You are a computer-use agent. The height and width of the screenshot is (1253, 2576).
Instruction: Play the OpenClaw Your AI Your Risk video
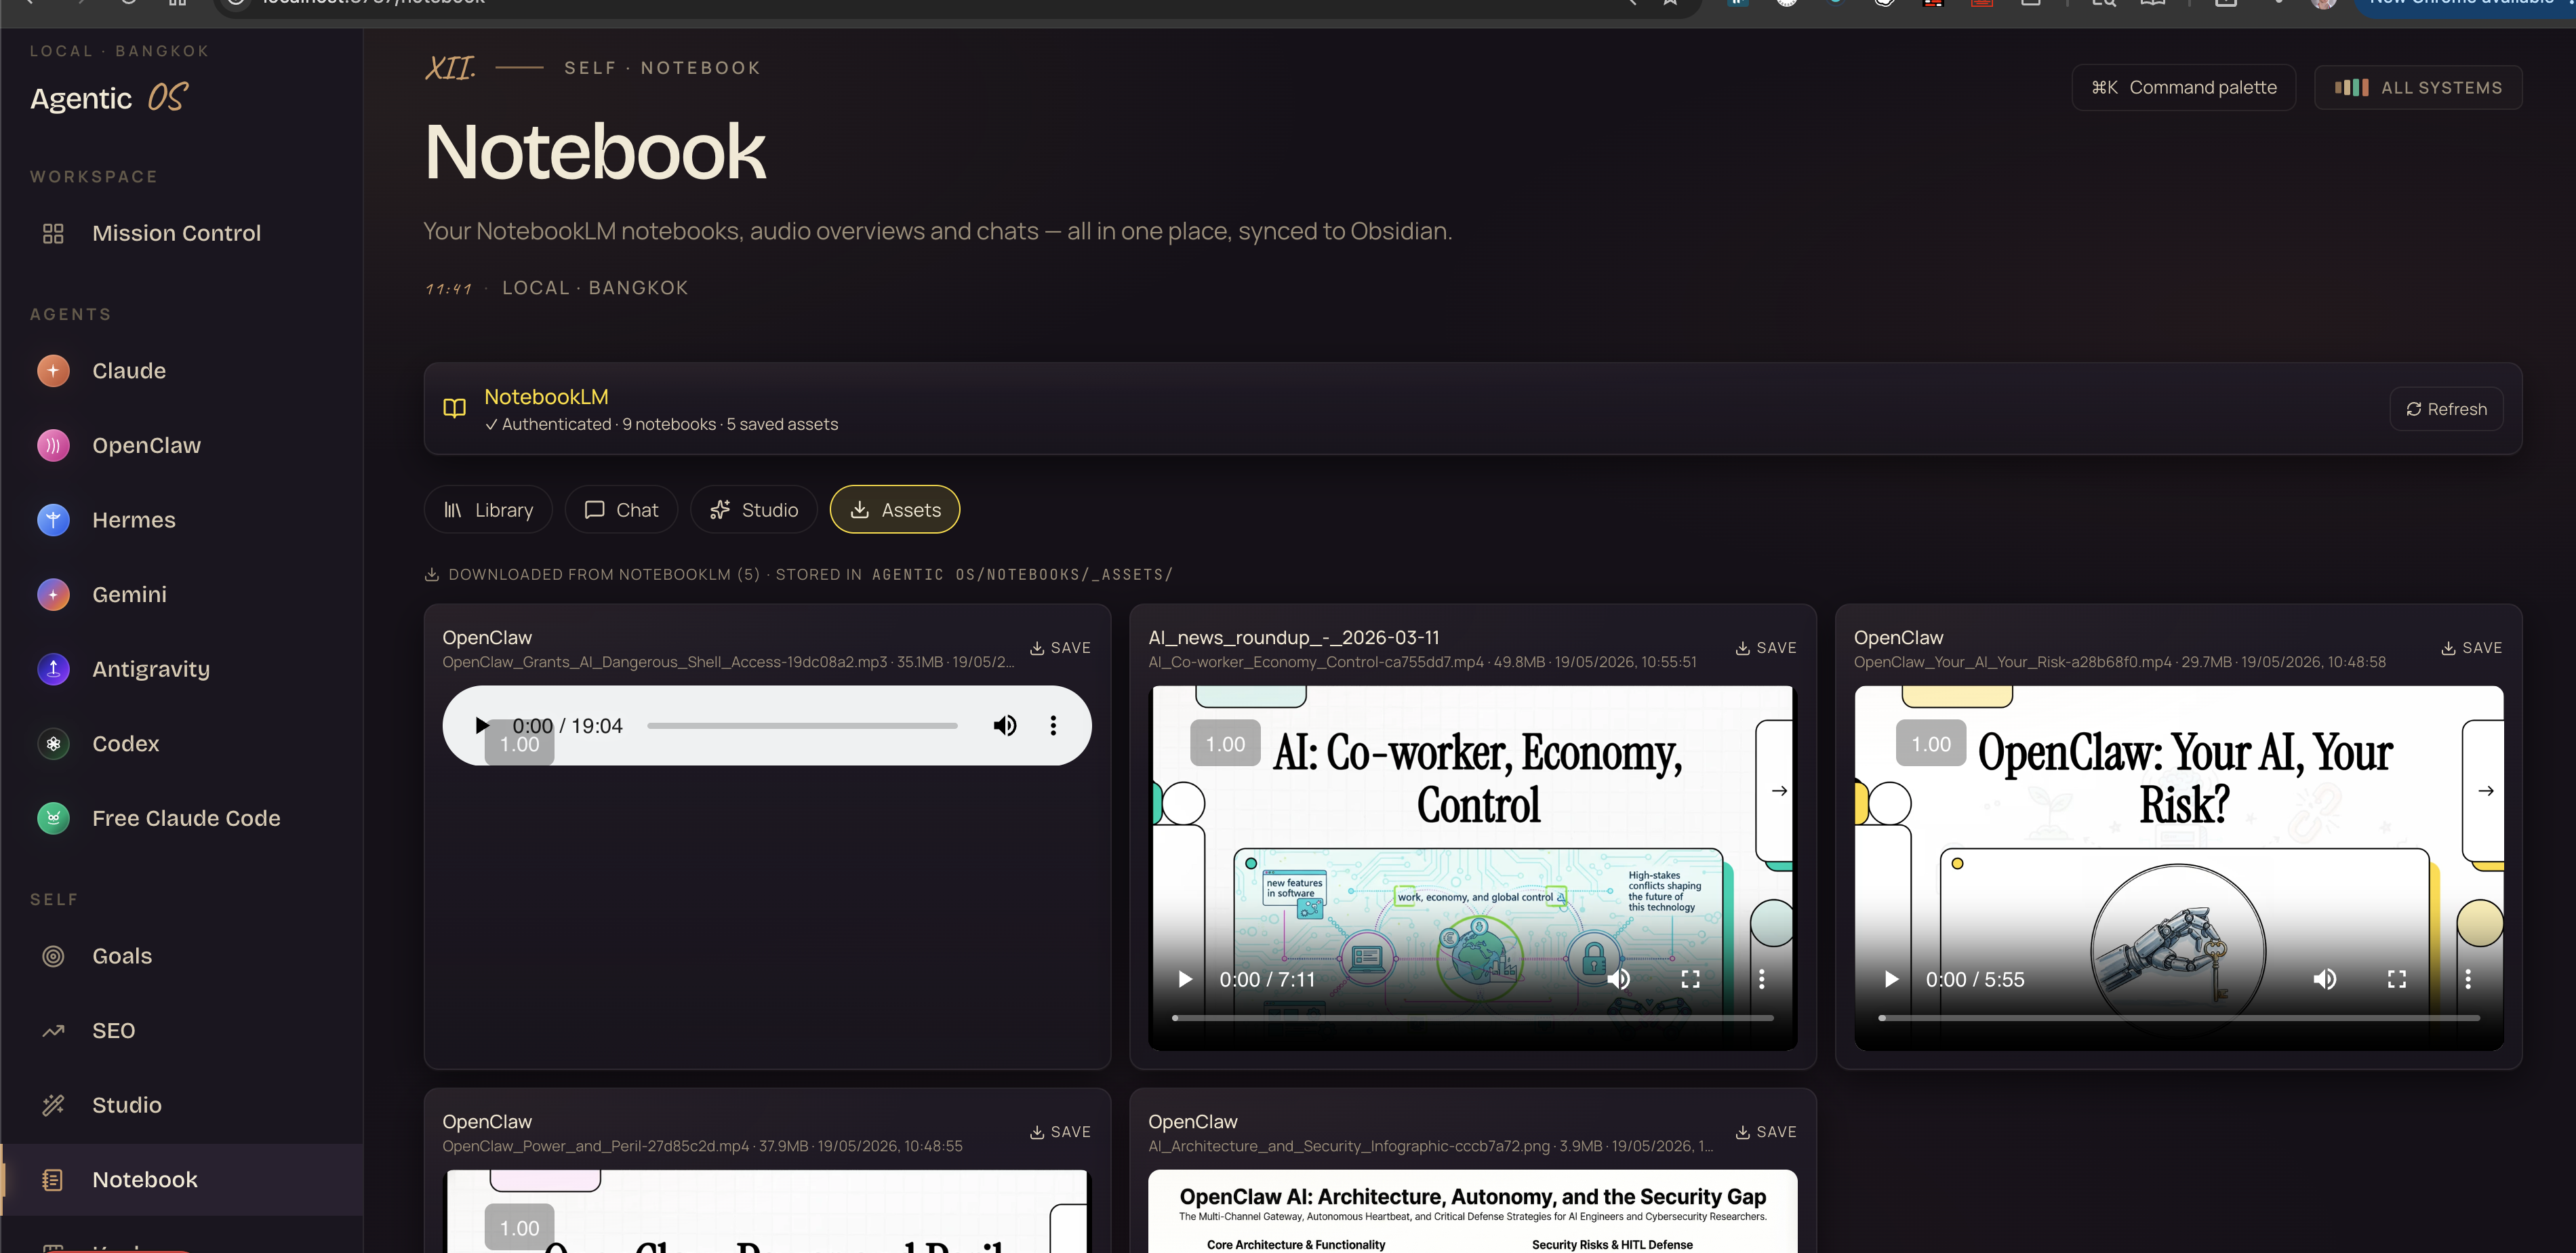(1891, 979)
